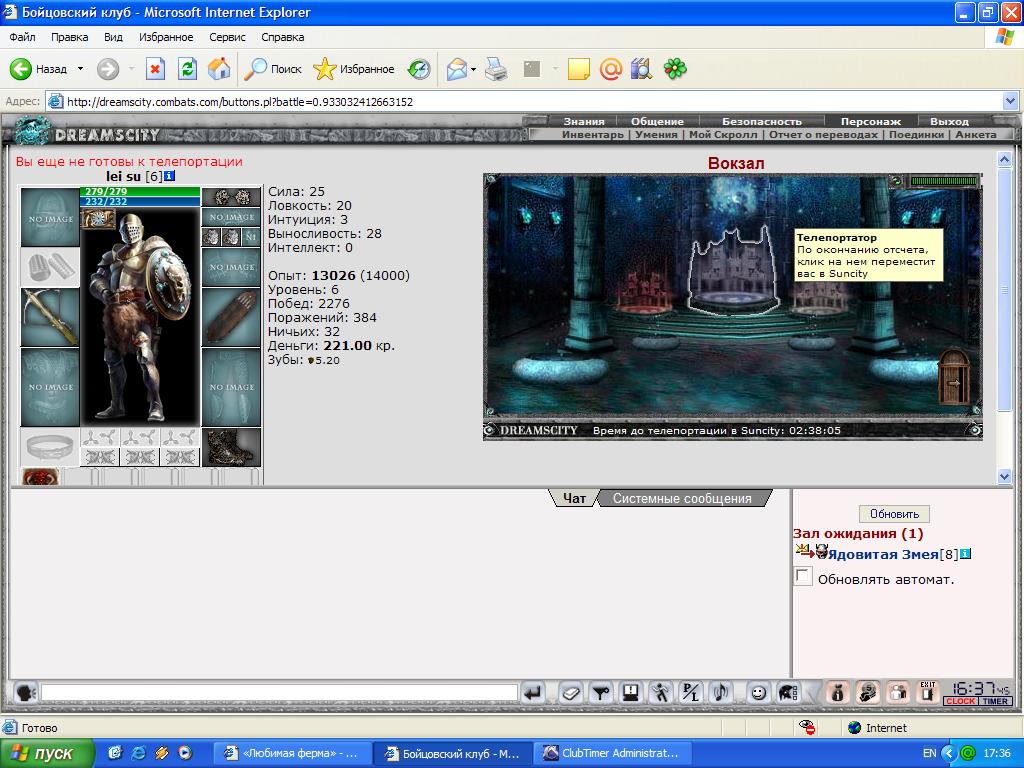Image resolution: width=1024 pixels, height=768 pixels.
Task: Click the wooden shield equipment slot
Action: coord(231,317)
